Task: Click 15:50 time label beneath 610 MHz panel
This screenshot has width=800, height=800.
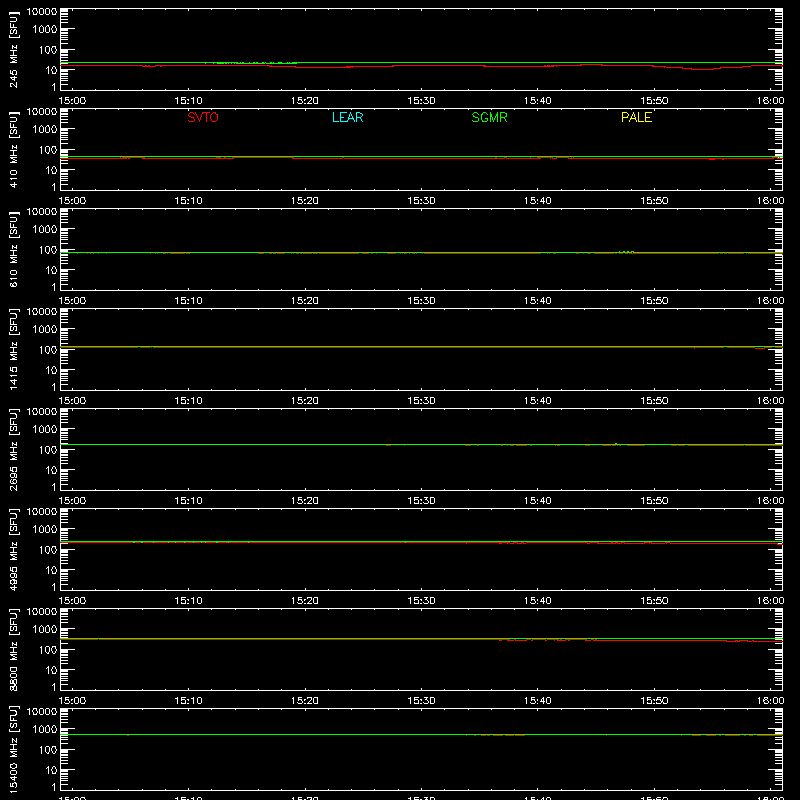Action: pyautogui.click(x=654, y=301)
